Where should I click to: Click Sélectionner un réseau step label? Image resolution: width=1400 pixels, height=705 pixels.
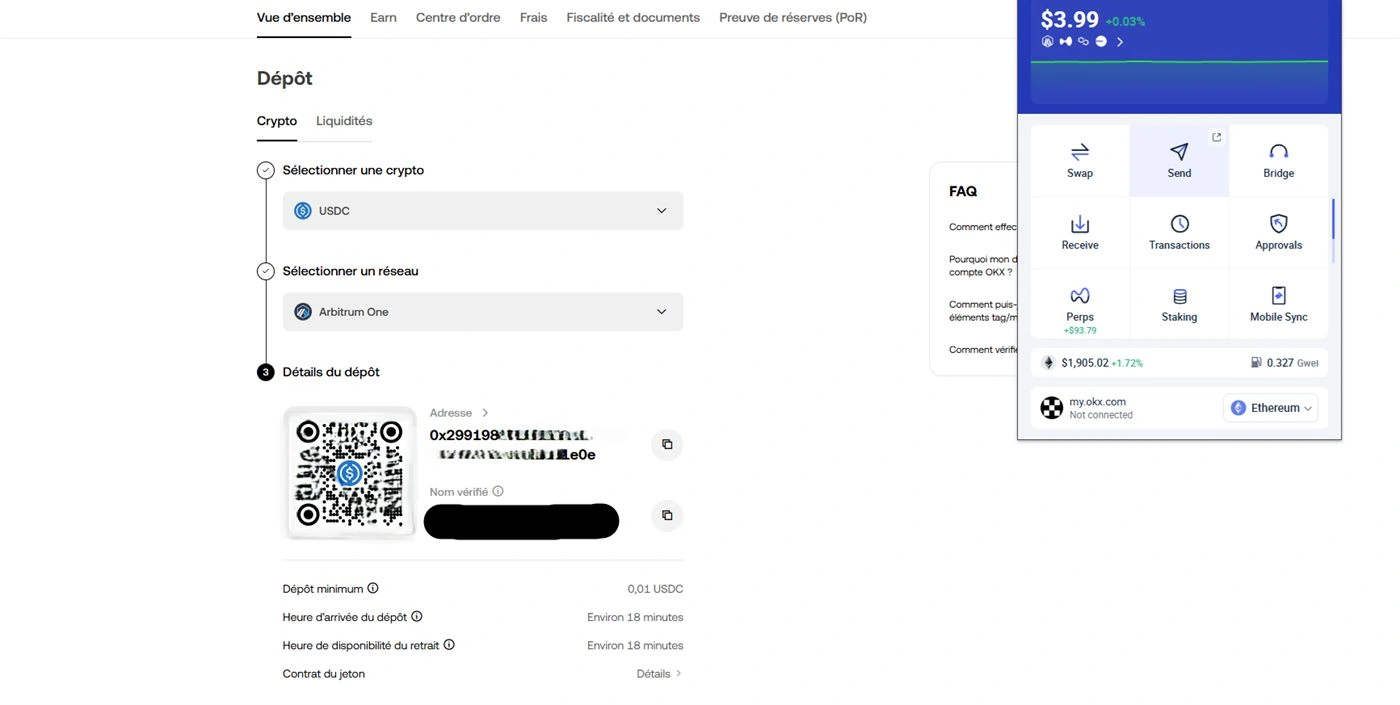tap(350, 271)
